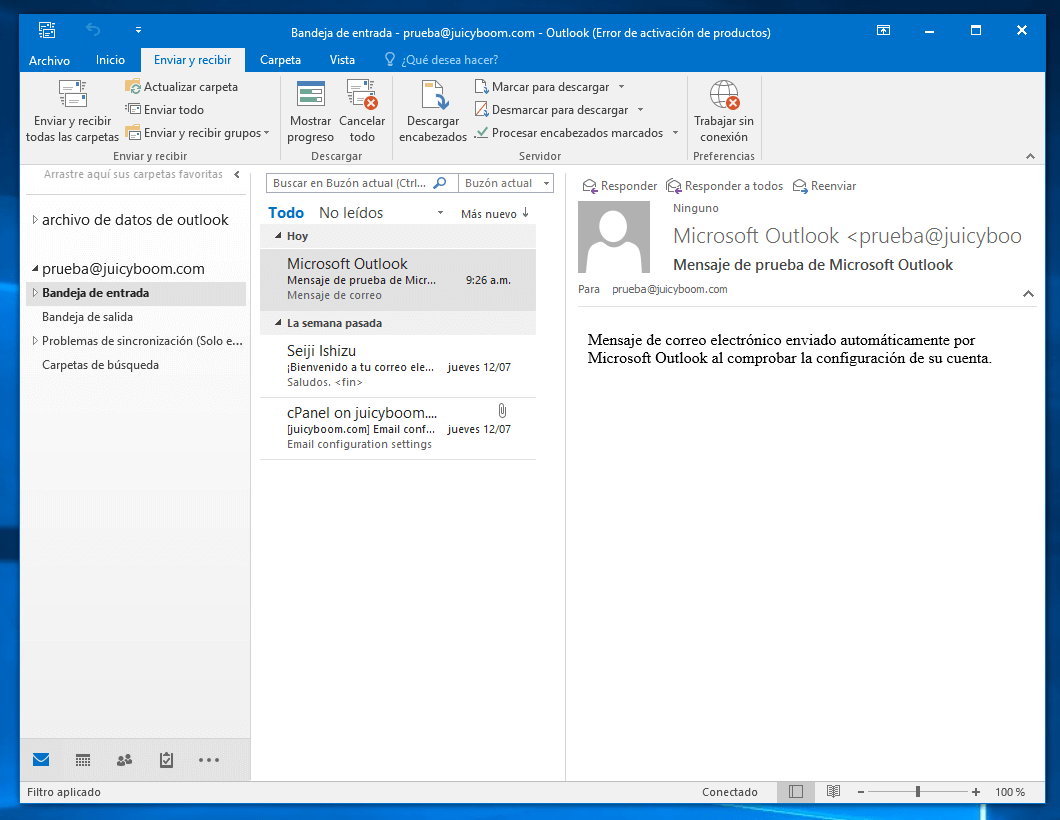Screen dimensions: 1060x820
Task: Expand the Enviar y recibir grupos dropdown
Action: [x=266, y=133]
